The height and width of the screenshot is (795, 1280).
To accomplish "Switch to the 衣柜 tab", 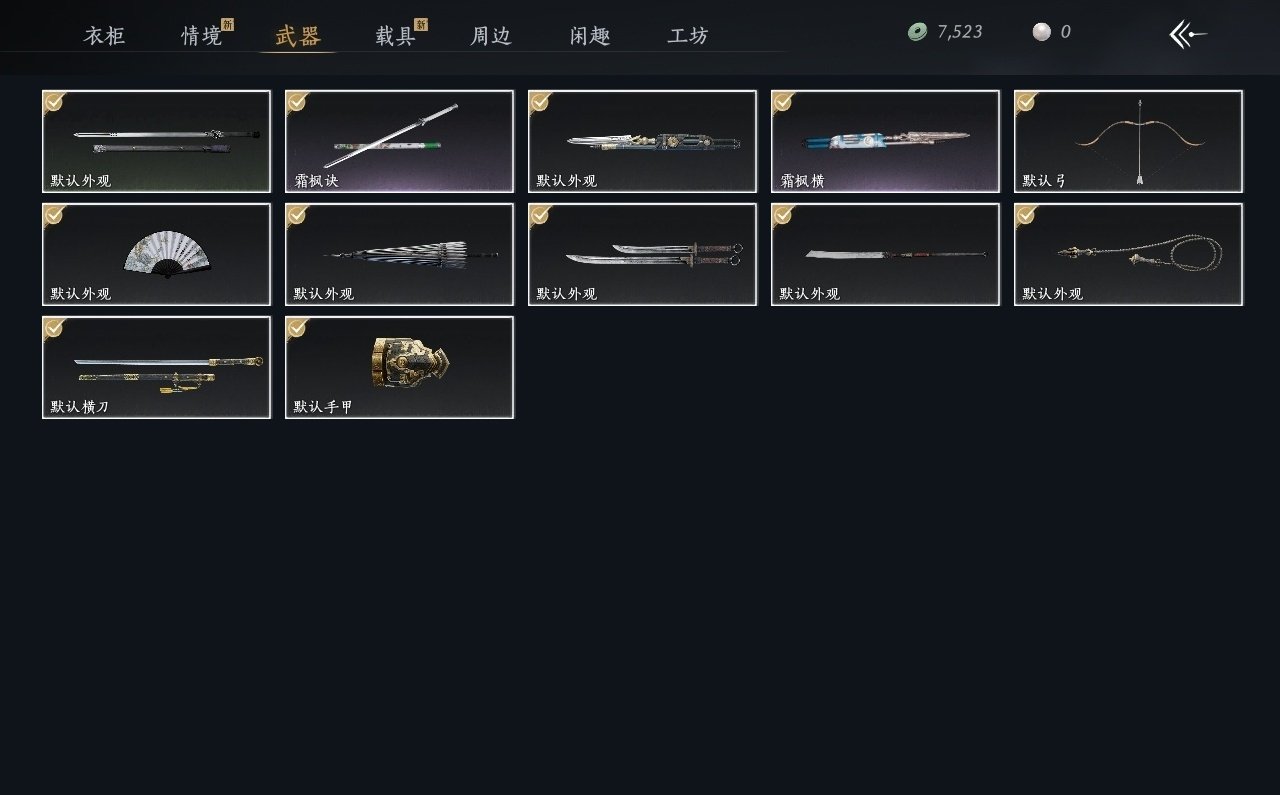I will pyautogui.click(x=104, y=36).
